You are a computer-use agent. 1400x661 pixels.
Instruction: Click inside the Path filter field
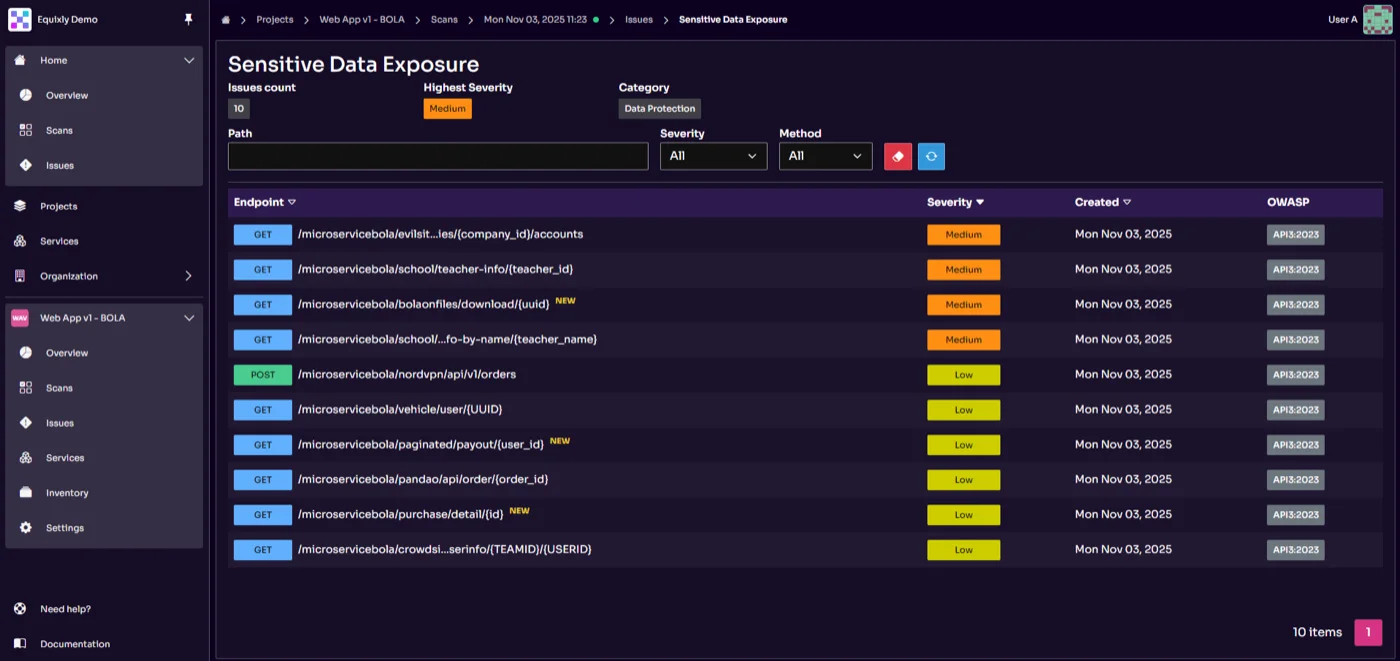(x=437, y=156)
